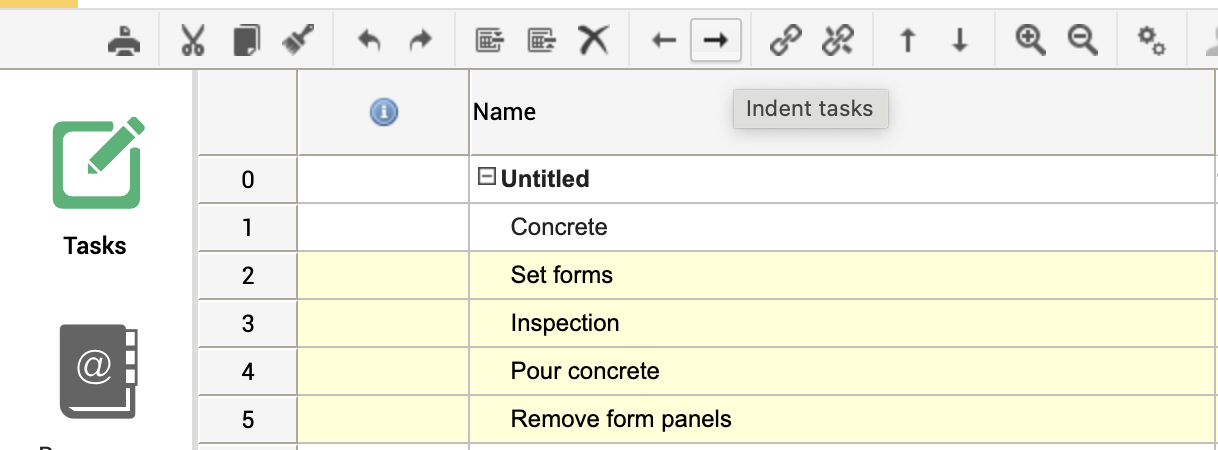Select the Pour concrete task row
1218x450 pixels.
585,371
